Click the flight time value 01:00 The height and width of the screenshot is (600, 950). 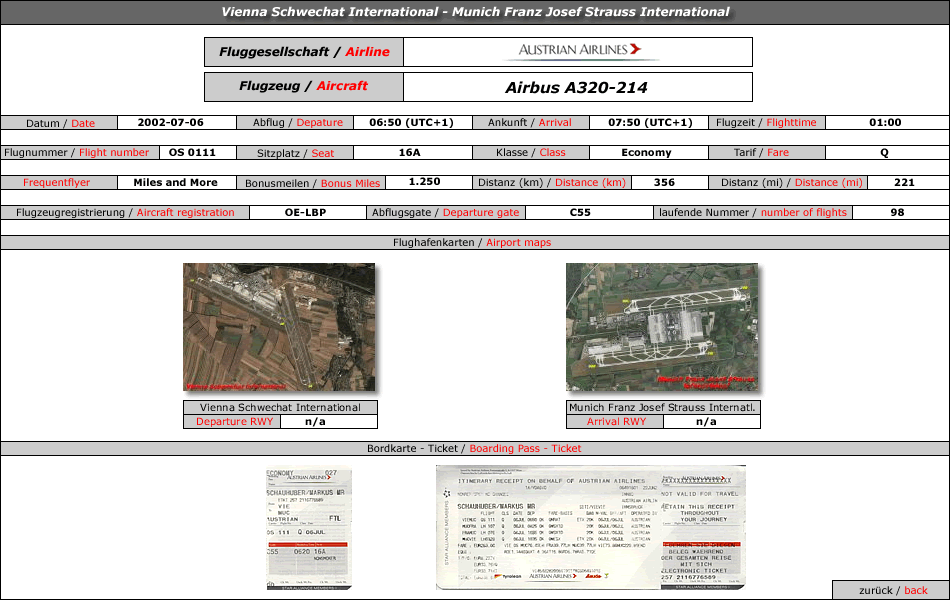(x=885, y=122)
